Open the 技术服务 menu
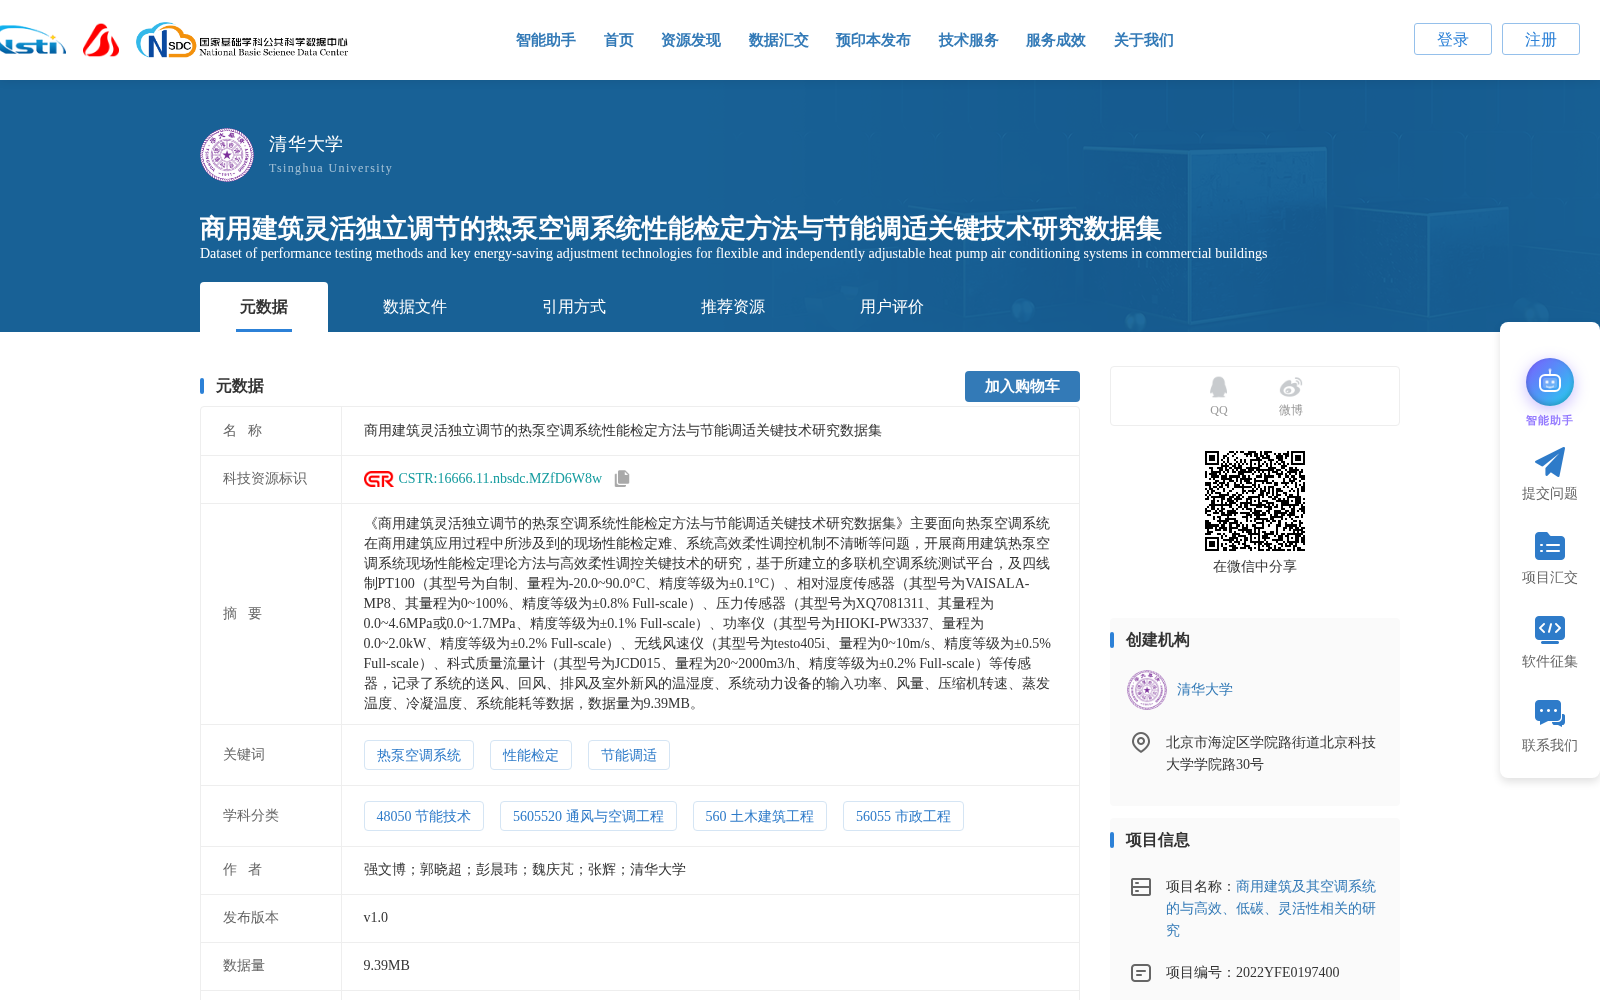The height and width of the screenshot is (1000, 1600). pos(969,40)
